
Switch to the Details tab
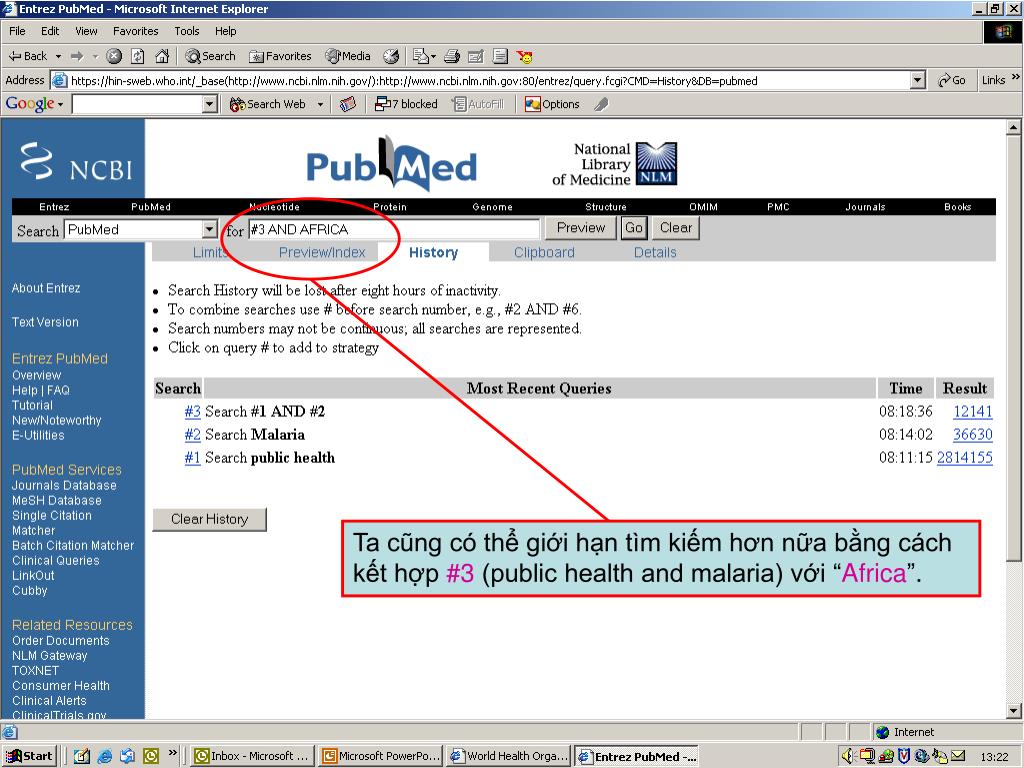coord(655,253)
